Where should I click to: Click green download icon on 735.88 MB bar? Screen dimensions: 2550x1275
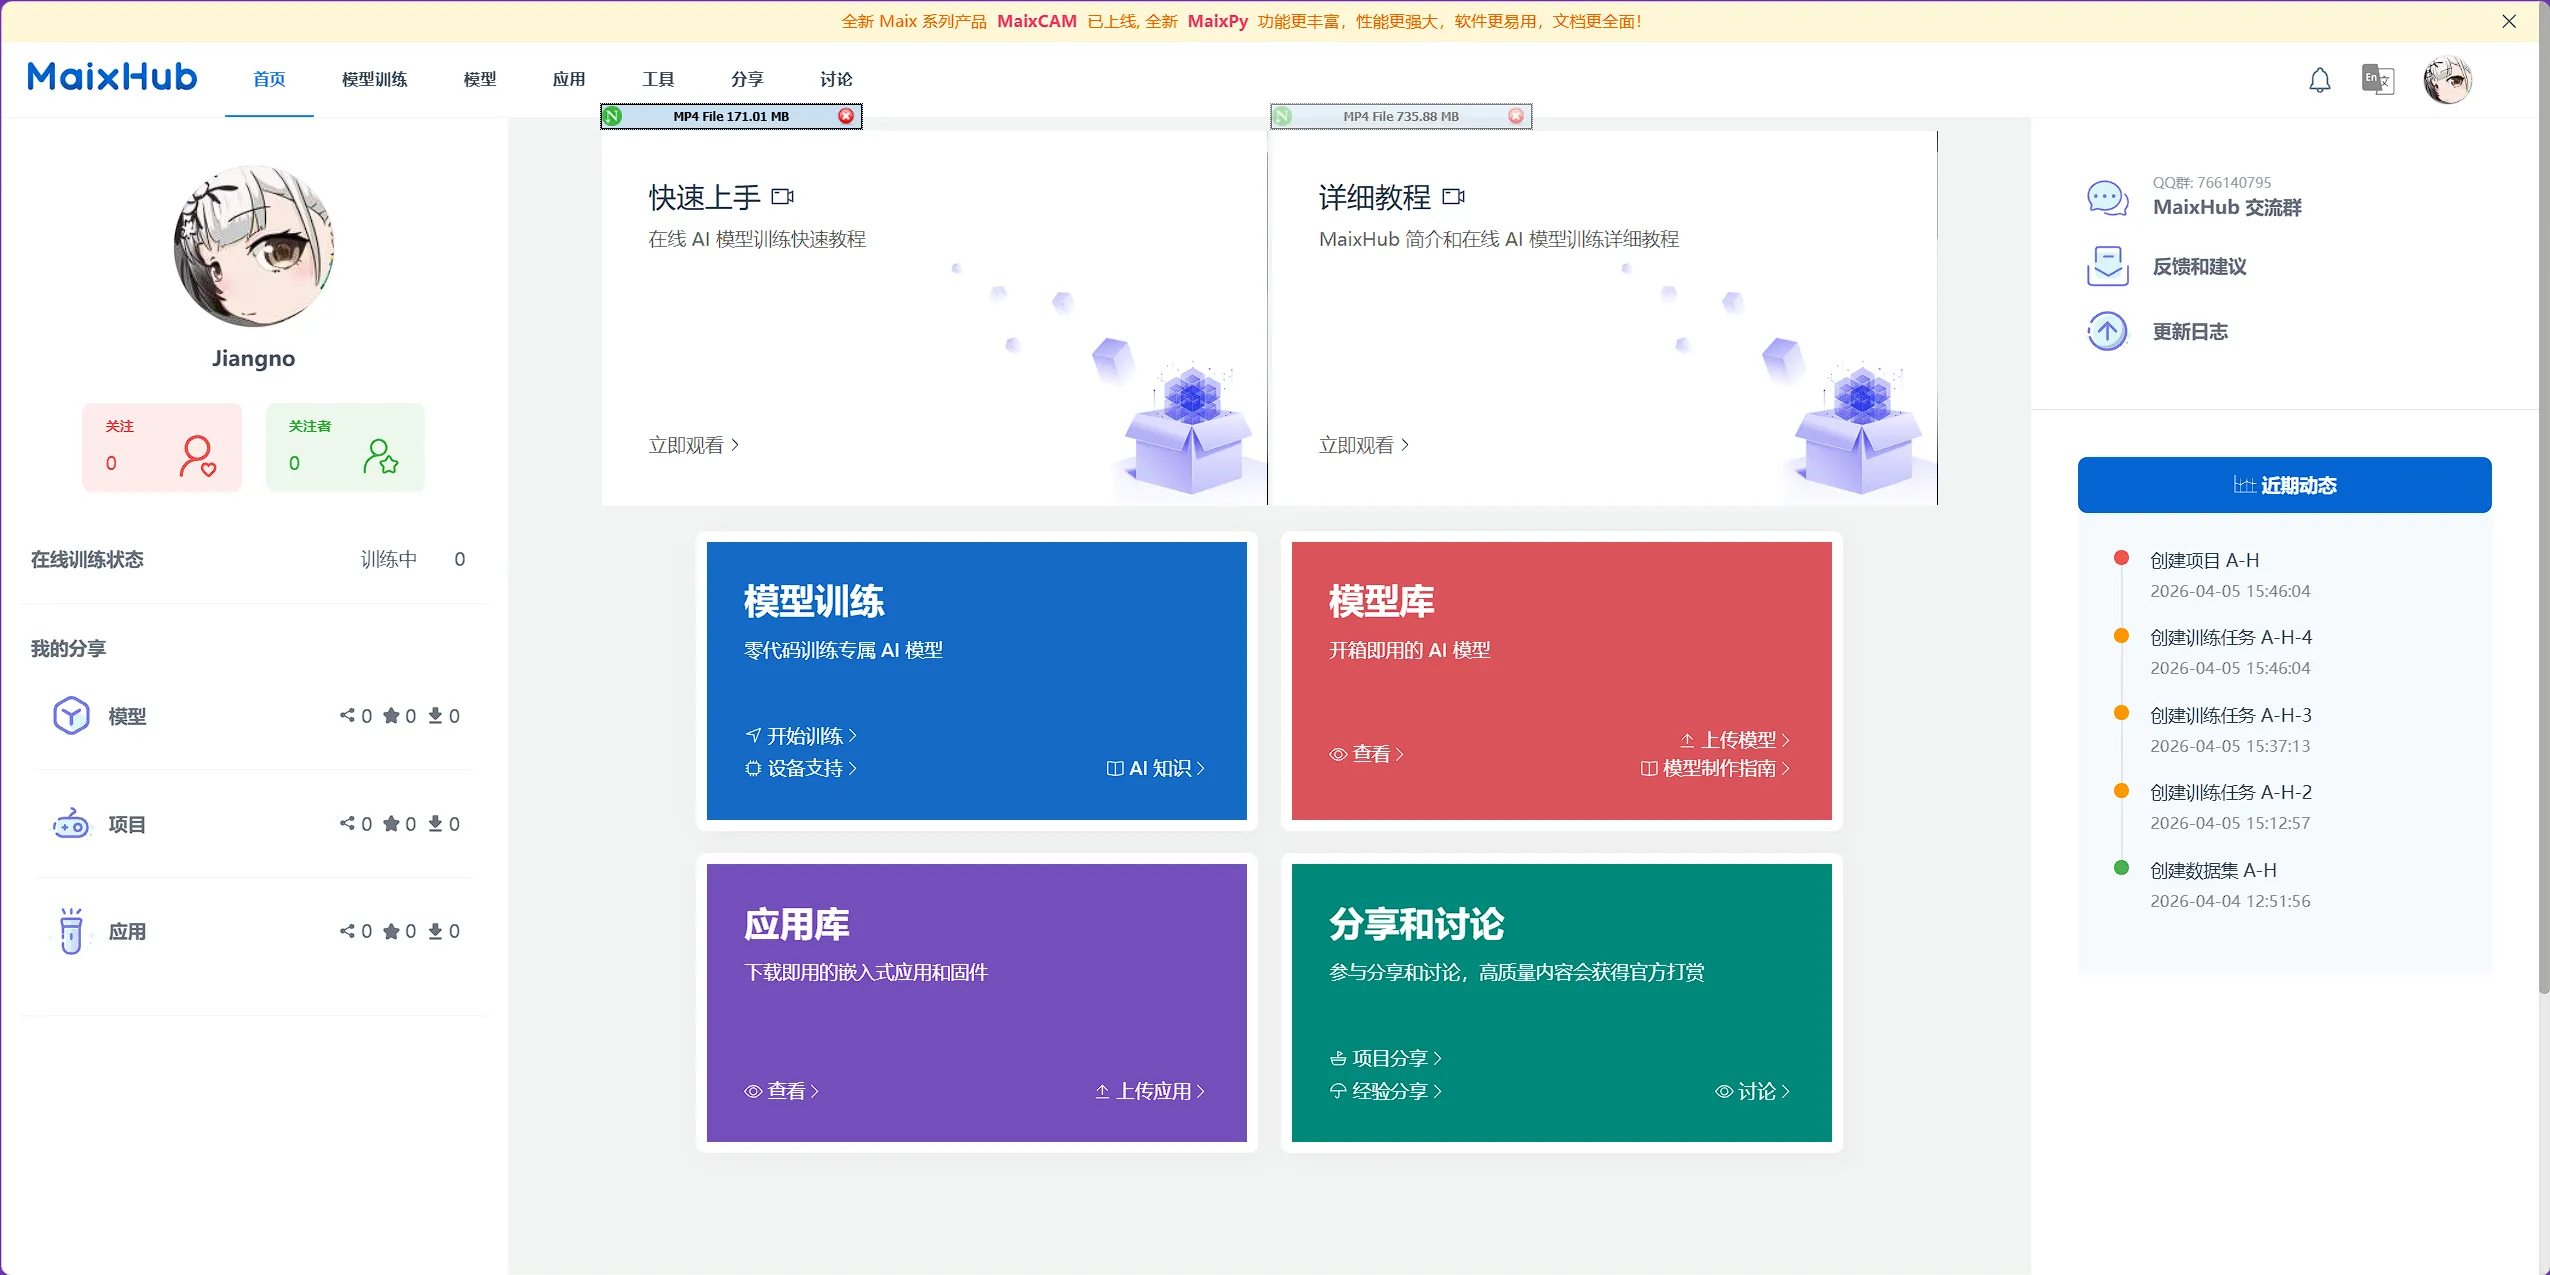pos(1283,116)
